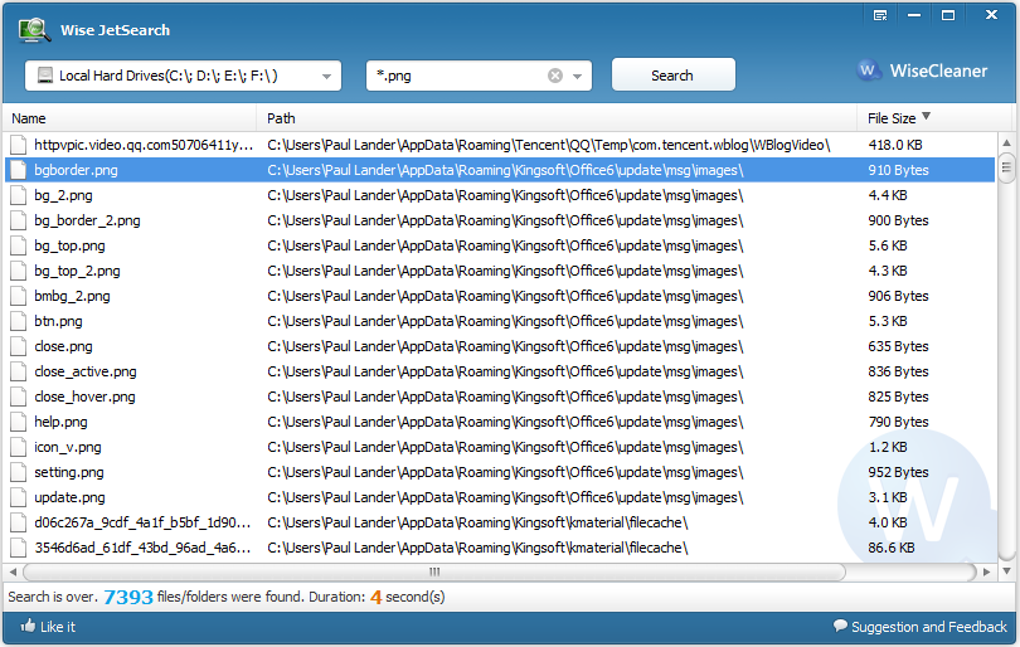The width and height of the screenshot is (1020, 647).
Task: Open the feedback menu icon in title bar
Action: [x=880, y=15]
